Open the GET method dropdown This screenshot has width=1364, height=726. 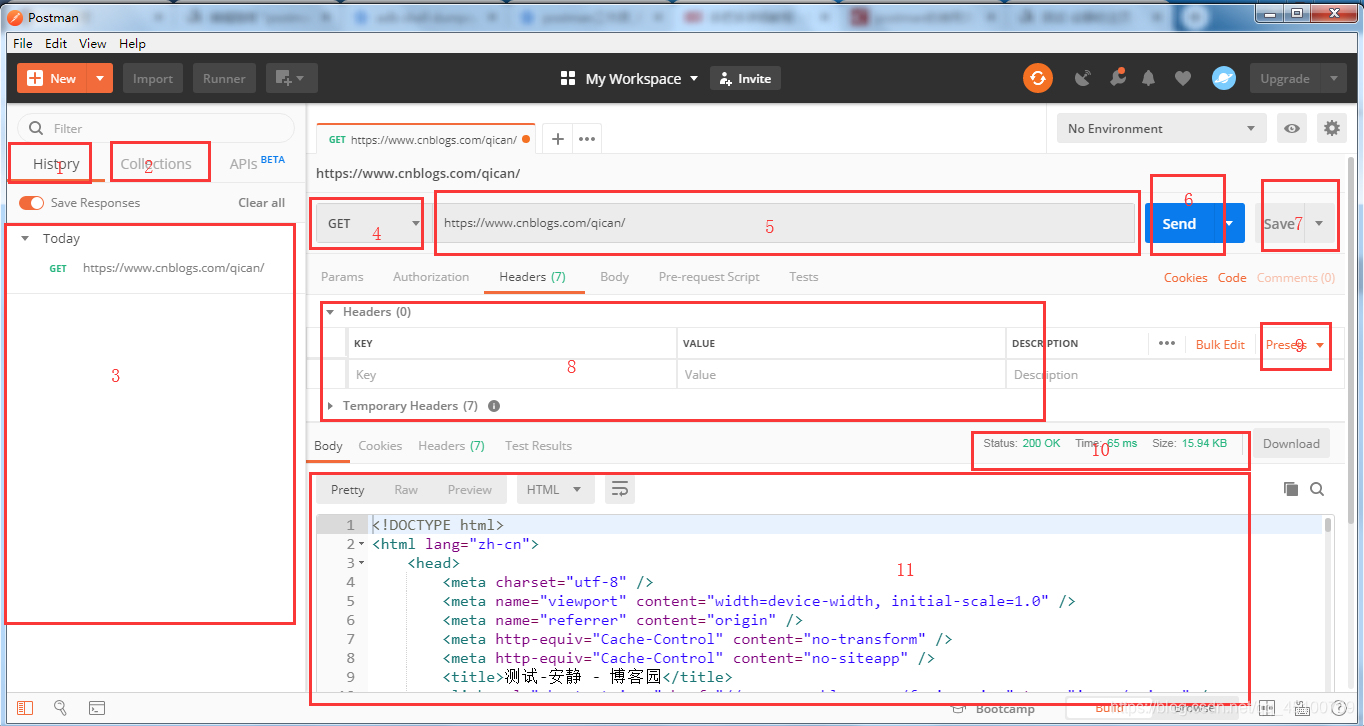click(x=368, y=223)
